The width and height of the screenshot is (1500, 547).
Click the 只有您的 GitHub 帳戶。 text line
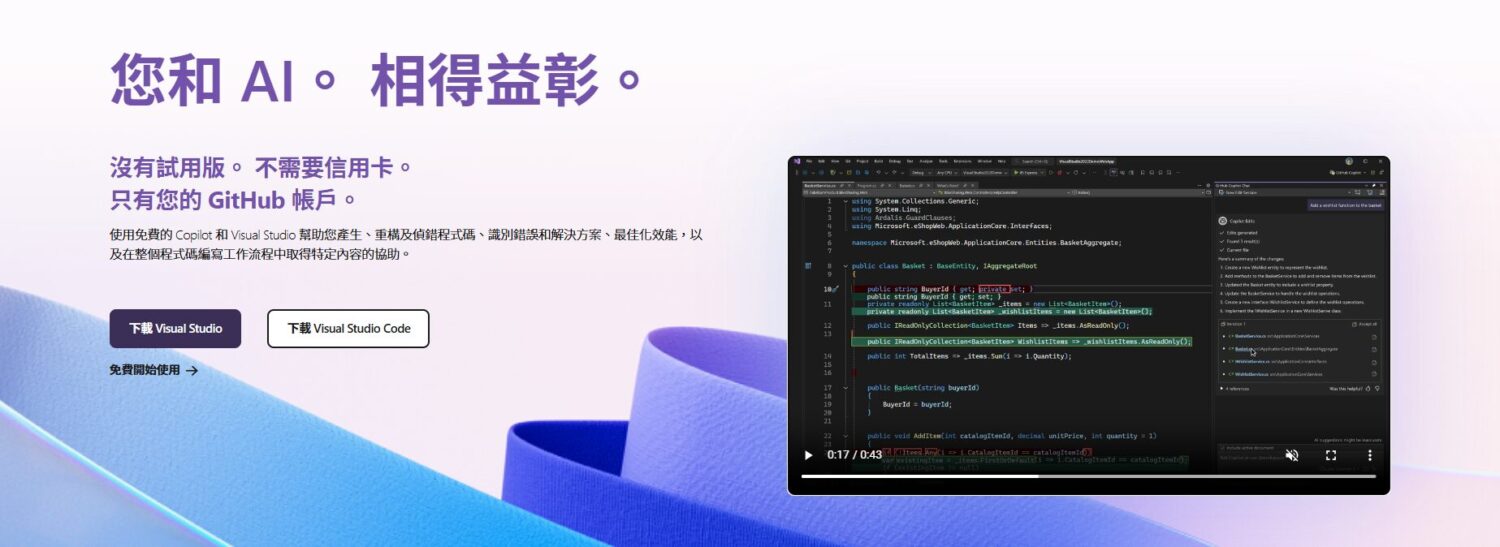(238, 199)
